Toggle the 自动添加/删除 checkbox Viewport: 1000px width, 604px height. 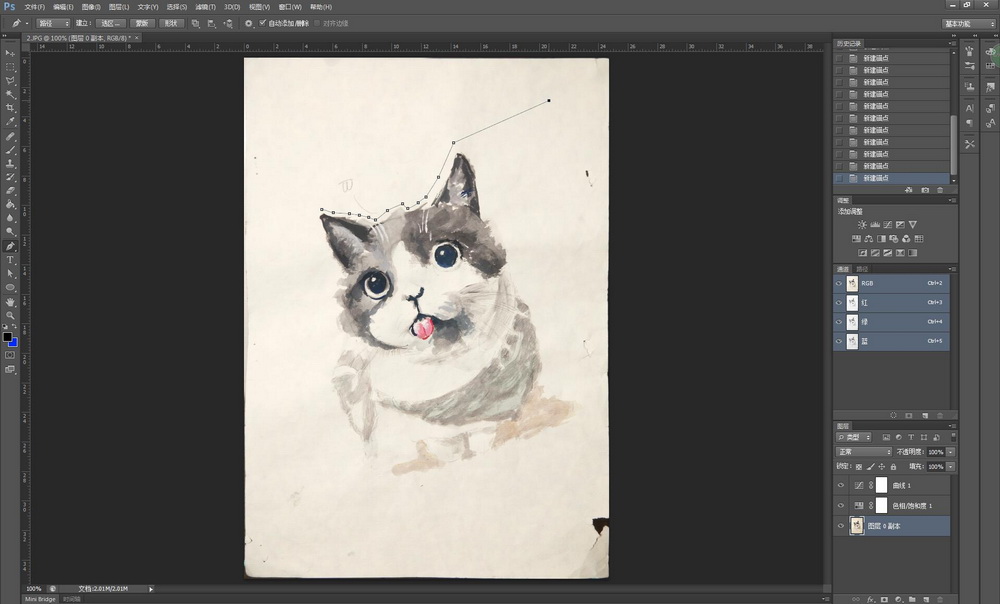pos(262,23)
